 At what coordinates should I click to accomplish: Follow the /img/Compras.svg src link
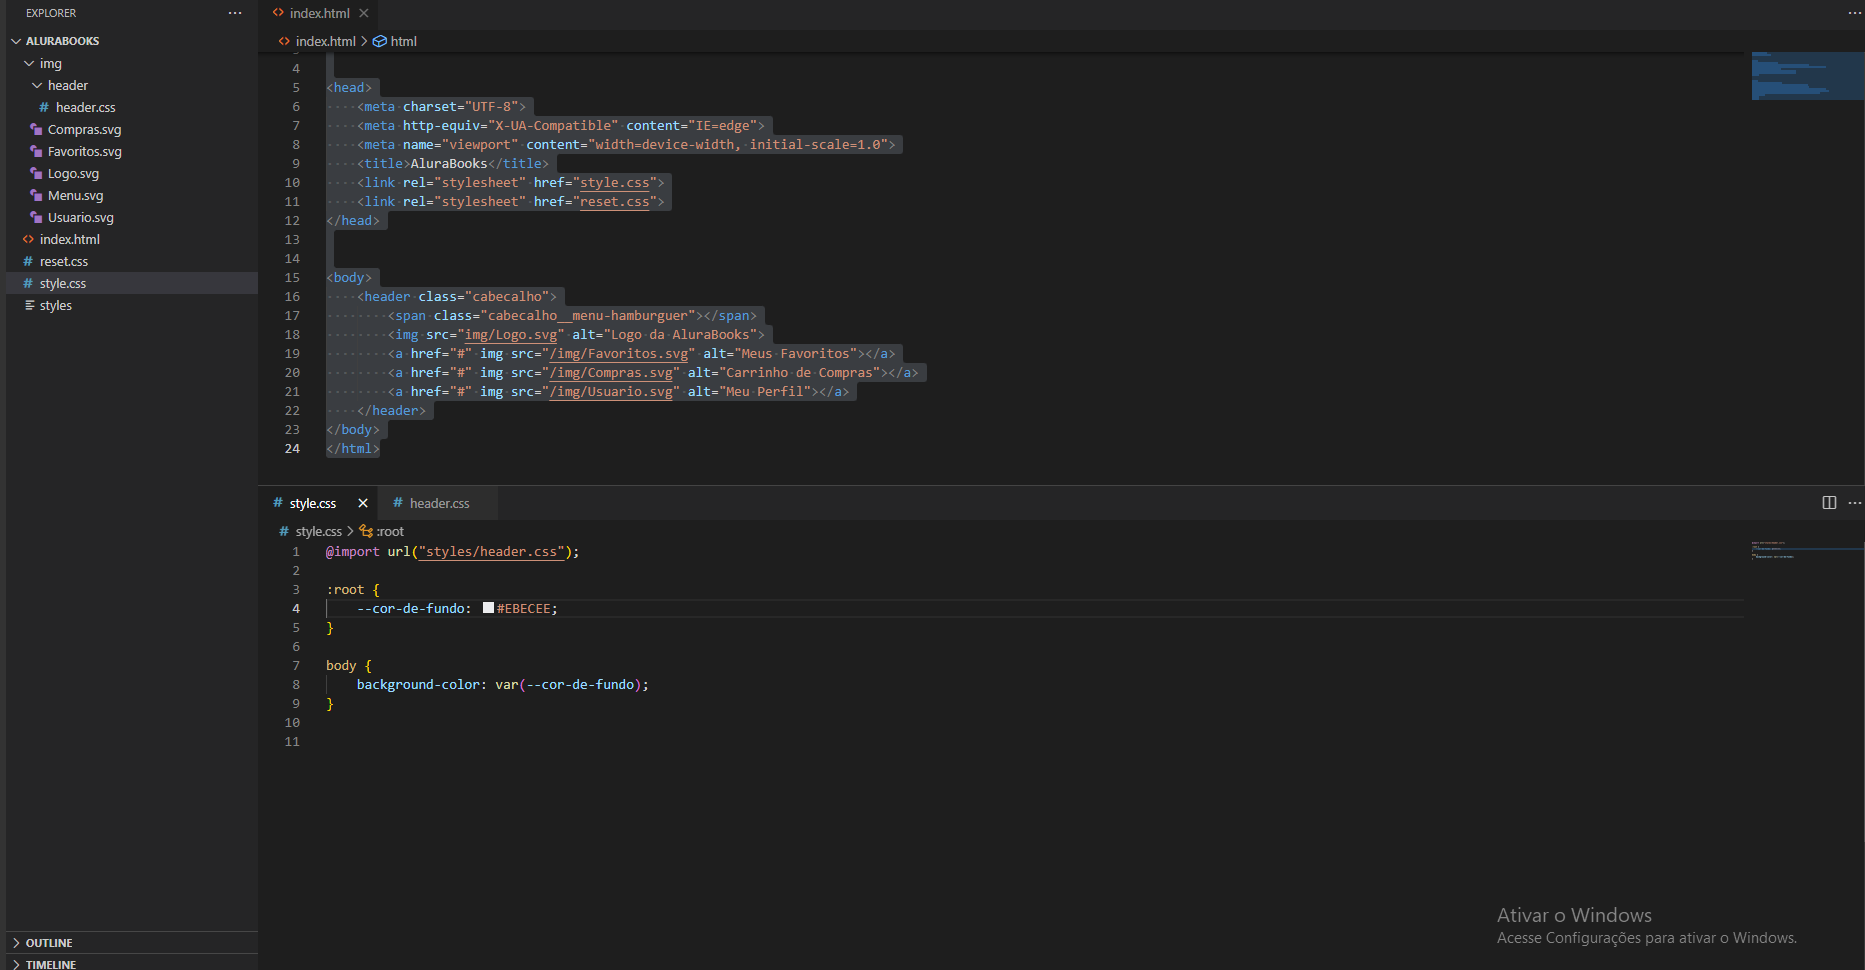pyautogui.click(x=610, y=372)
